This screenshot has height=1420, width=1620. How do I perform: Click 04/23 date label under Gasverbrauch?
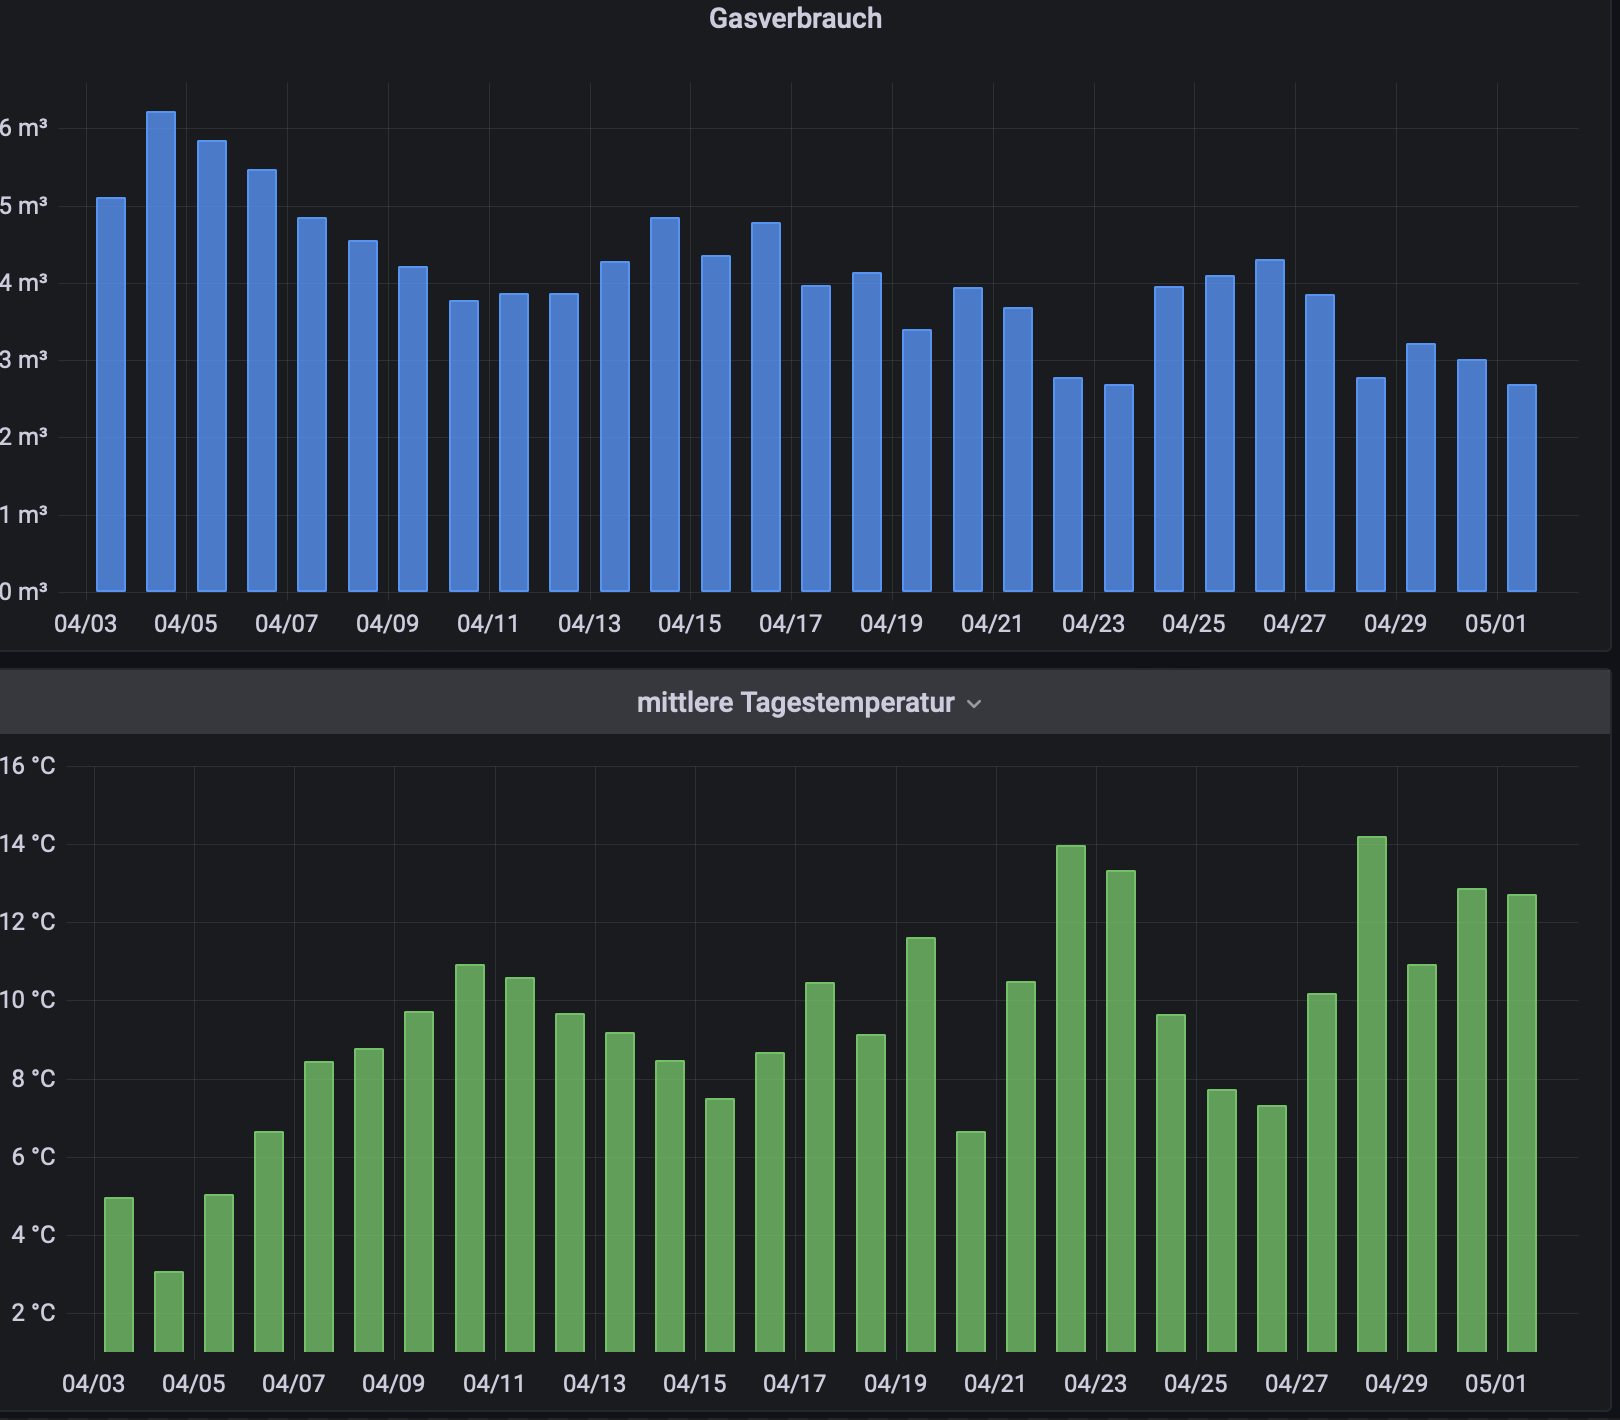point(1093,624)
